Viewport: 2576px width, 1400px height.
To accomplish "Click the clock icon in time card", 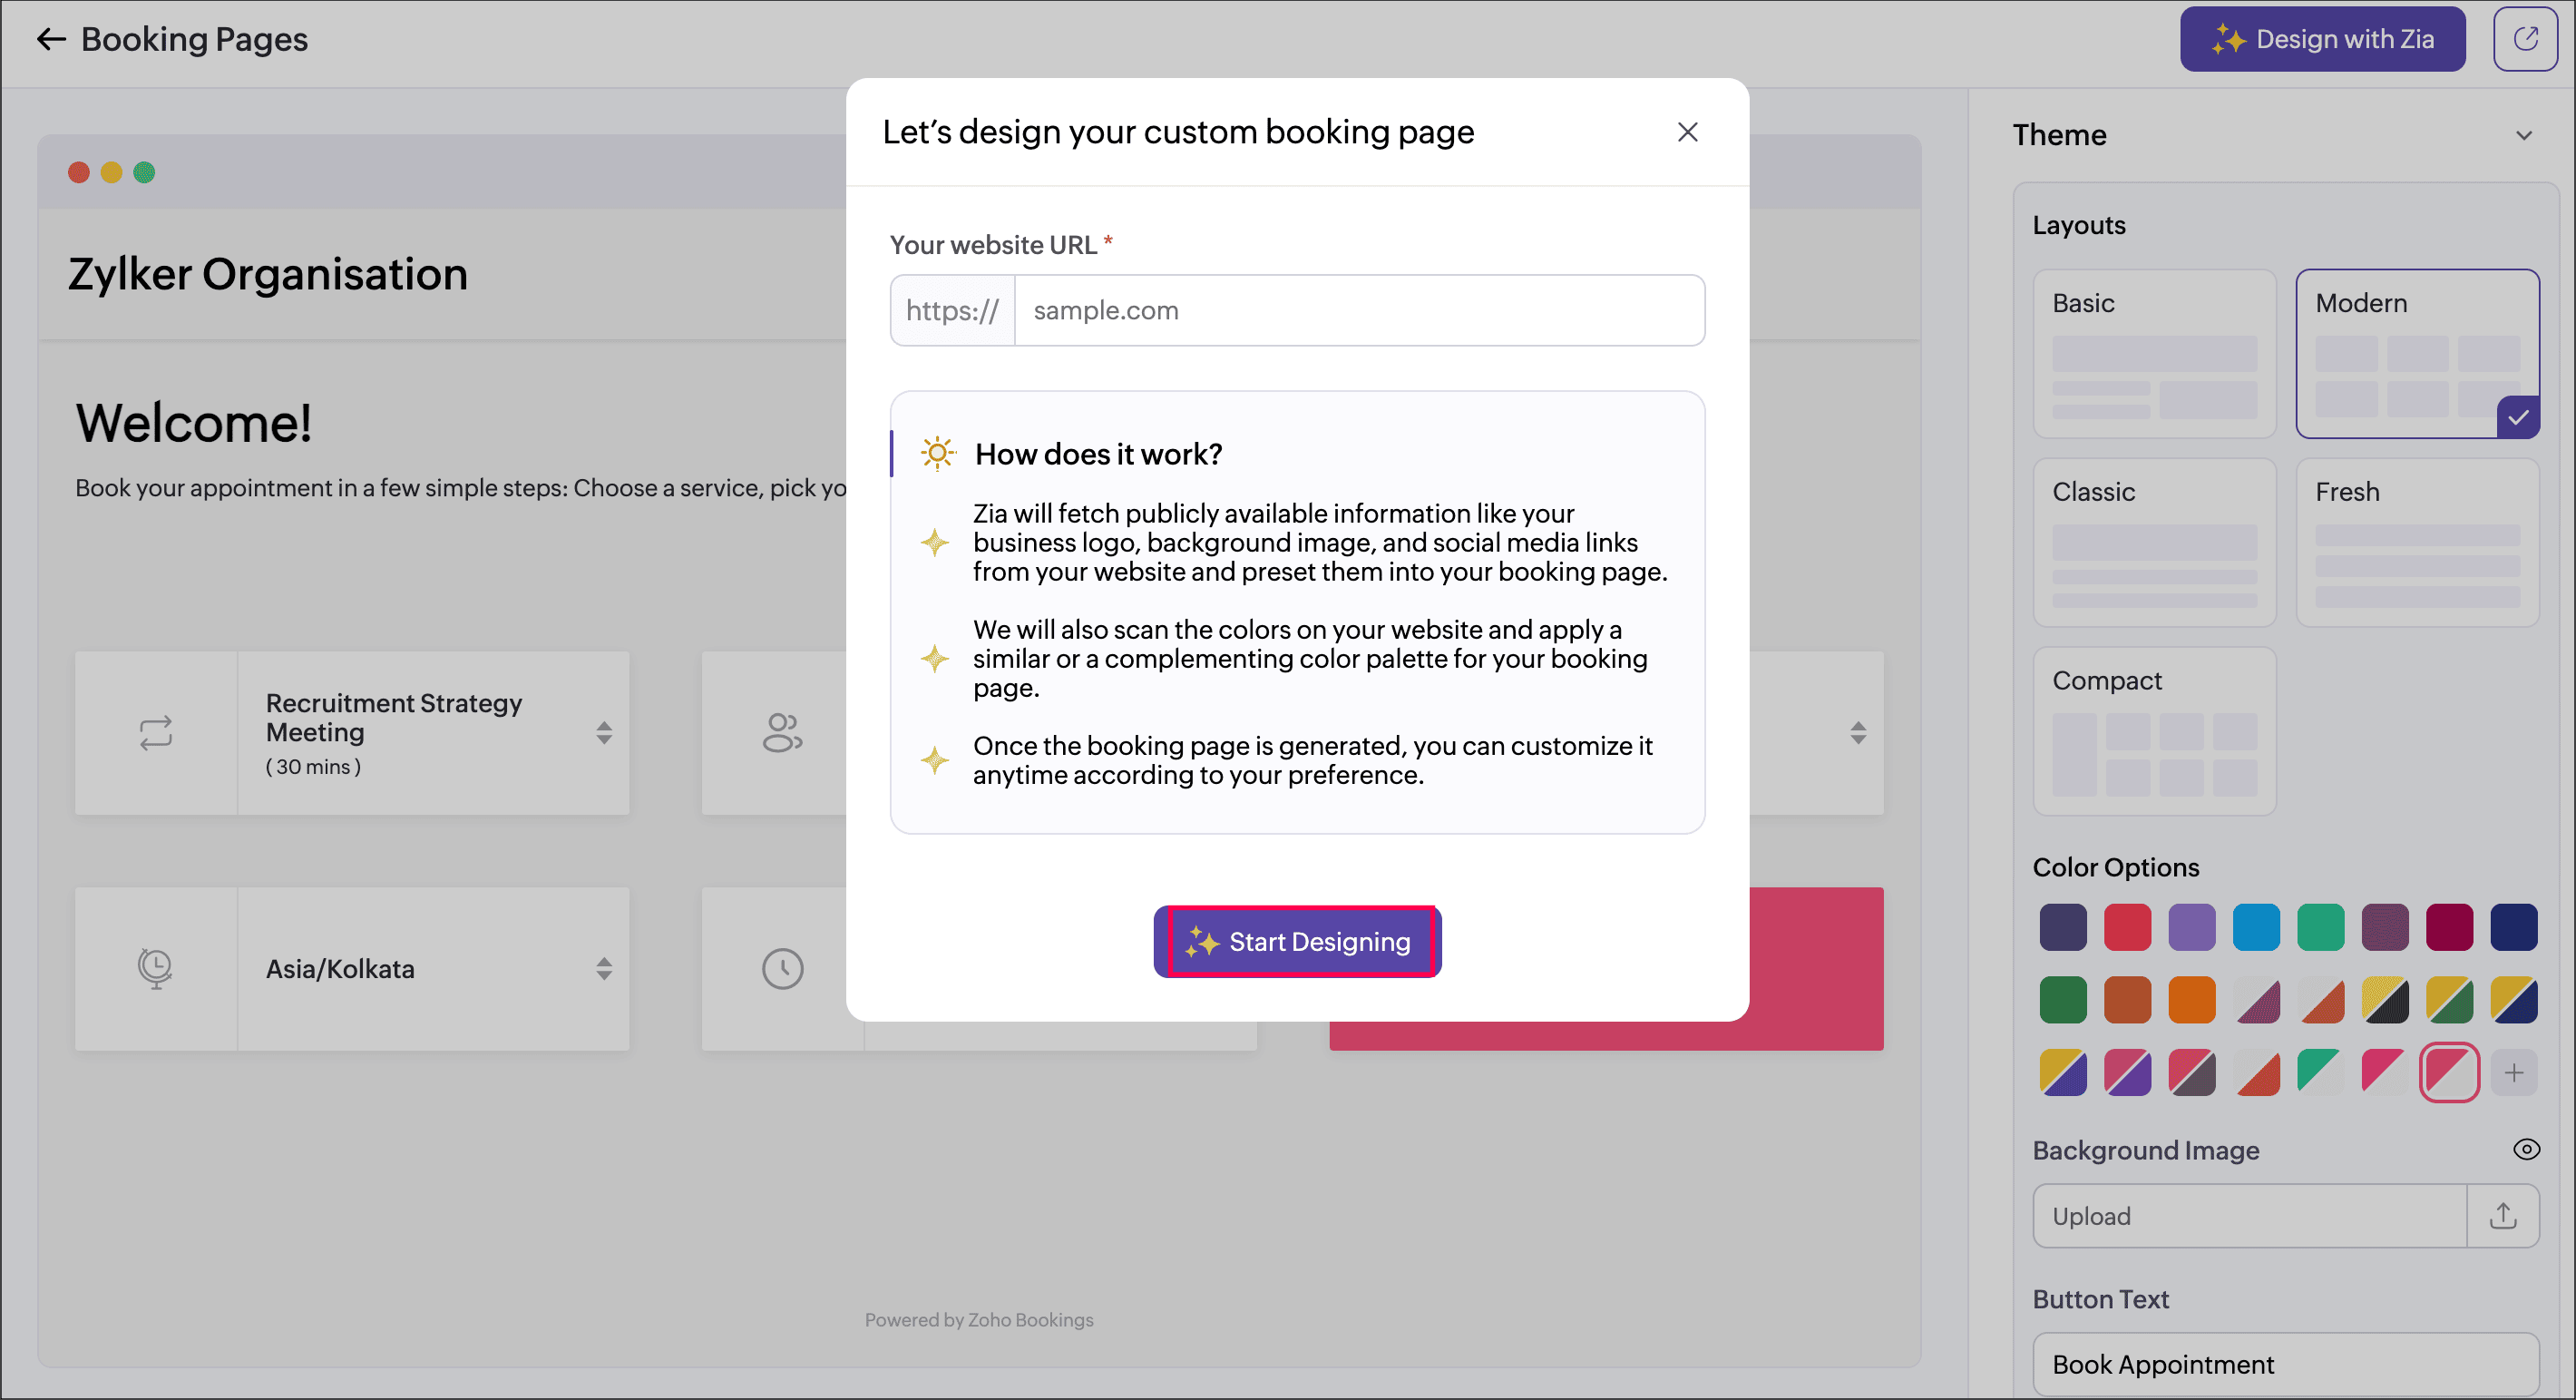I will (782, 968).
